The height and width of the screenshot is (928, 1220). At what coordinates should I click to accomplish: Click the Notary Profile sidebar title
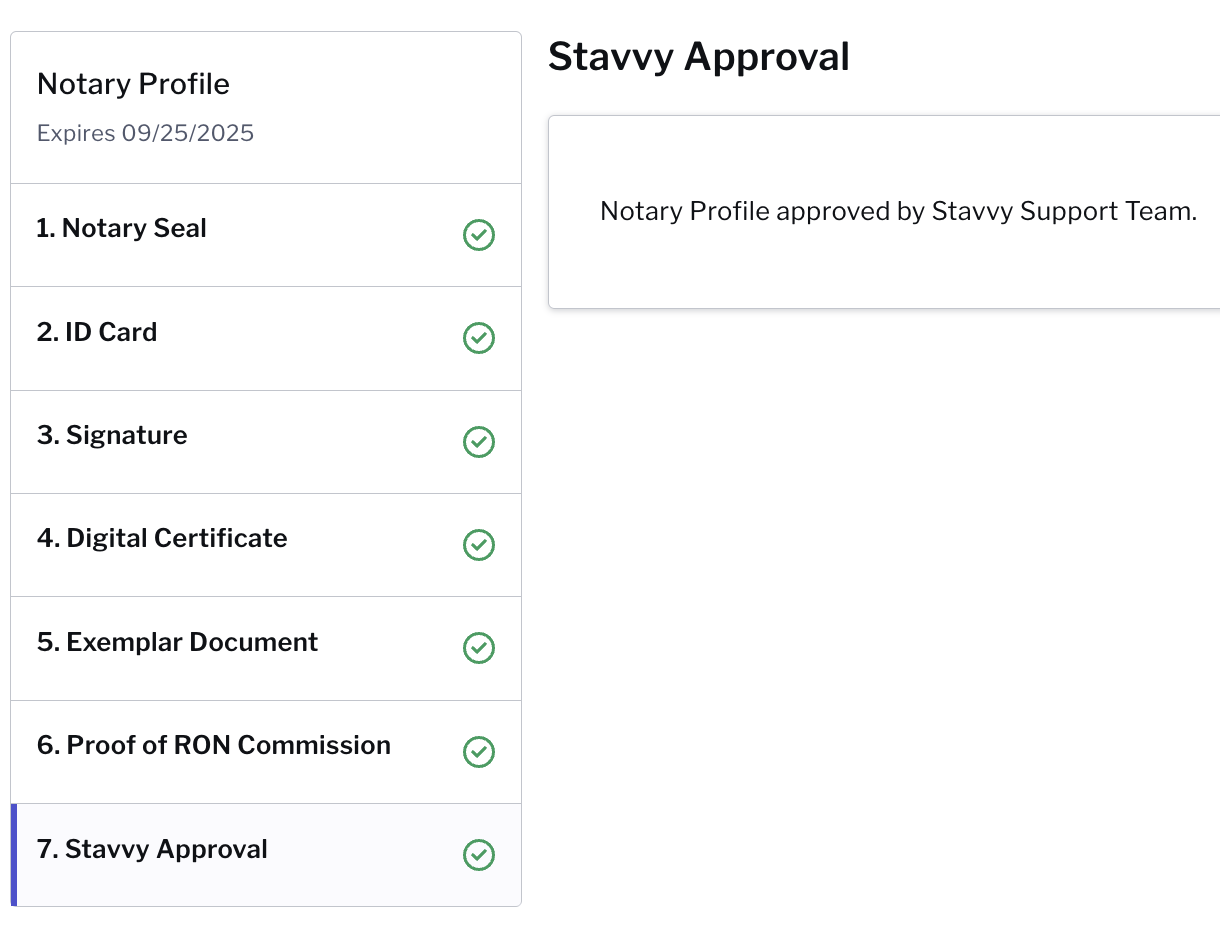click(133, 84)
